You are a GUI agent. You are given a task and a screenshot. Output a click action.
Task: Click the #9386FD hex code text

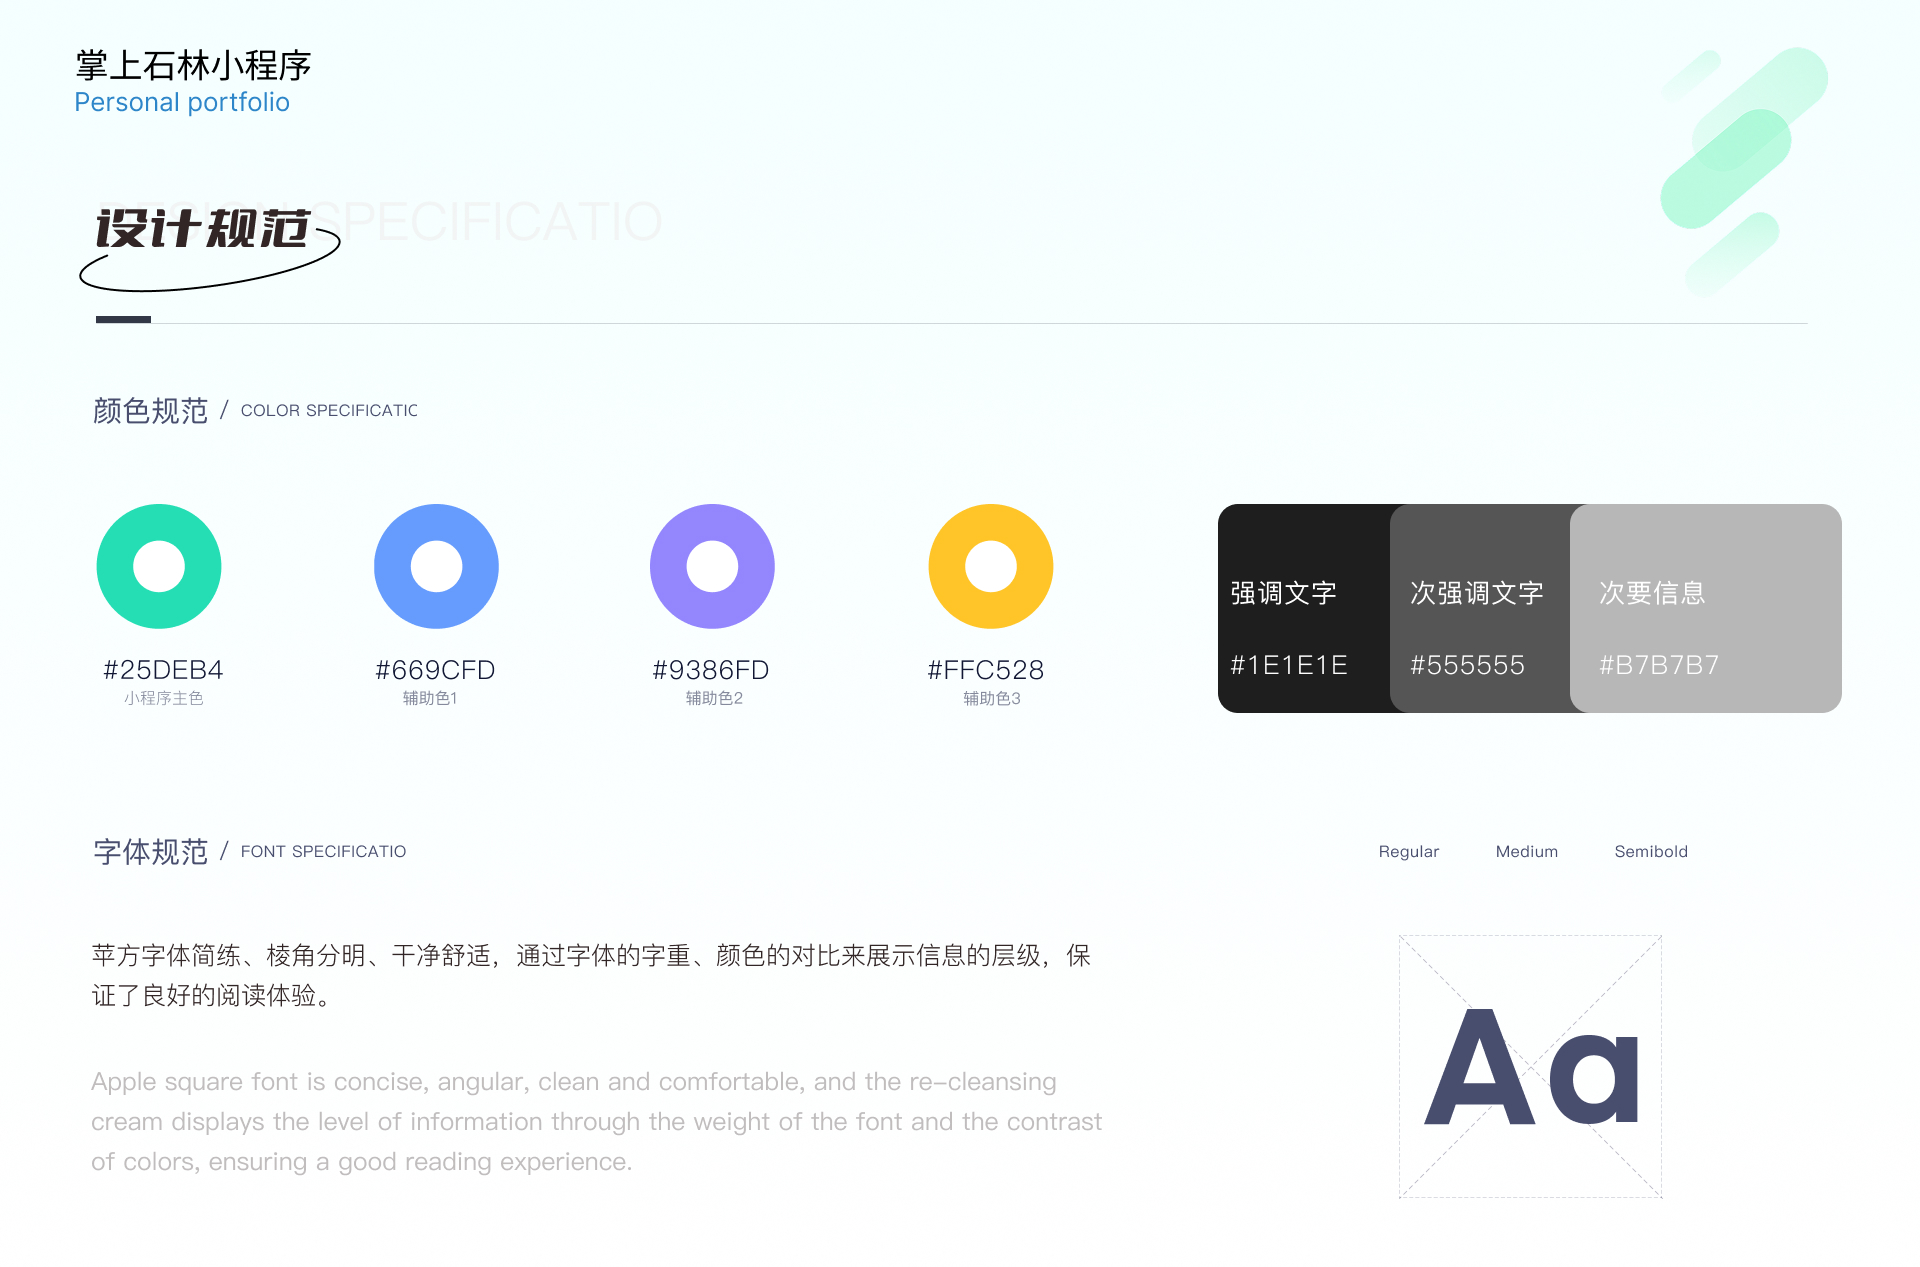tap(710, 670)
